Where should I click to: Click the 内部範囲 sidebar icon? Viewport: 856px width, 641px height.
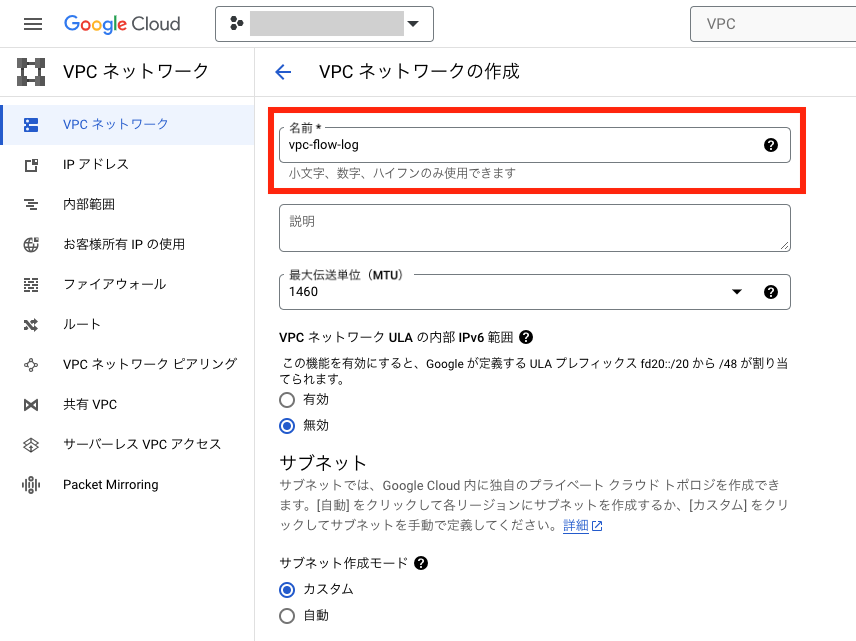31,205
